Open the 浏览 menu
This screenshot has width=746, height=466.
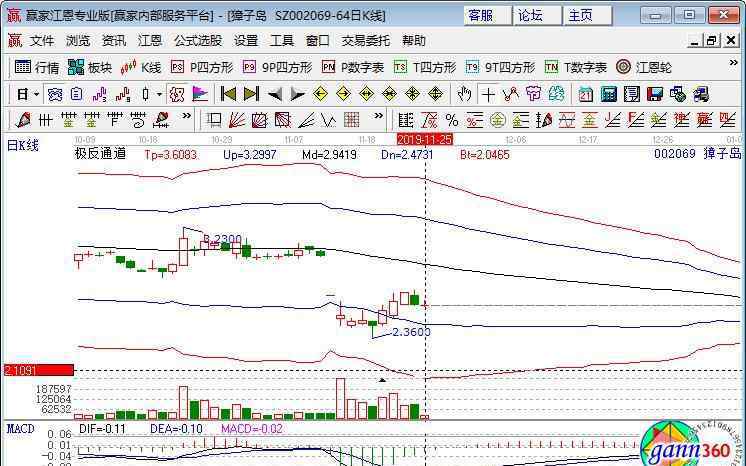(x=78, y=41)
